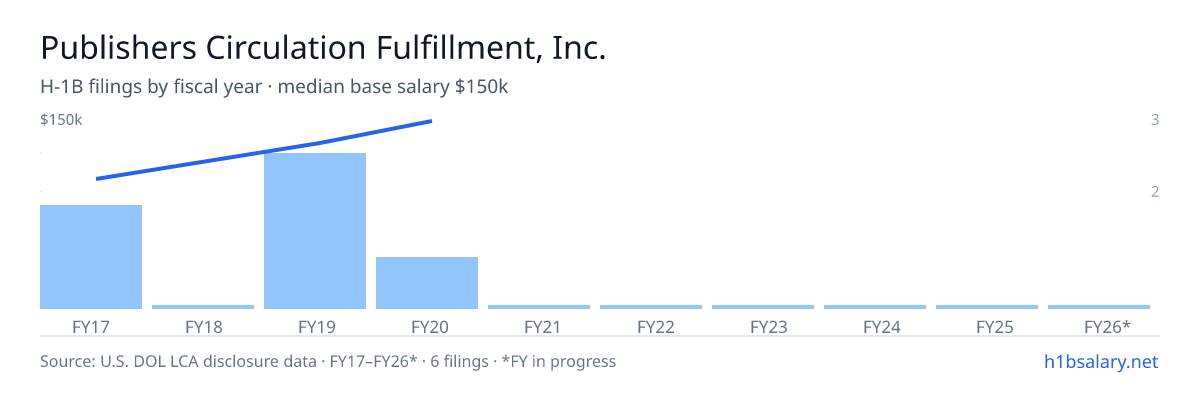Select the FY22 axis label

pyautogui.click(x=651, y=326)
